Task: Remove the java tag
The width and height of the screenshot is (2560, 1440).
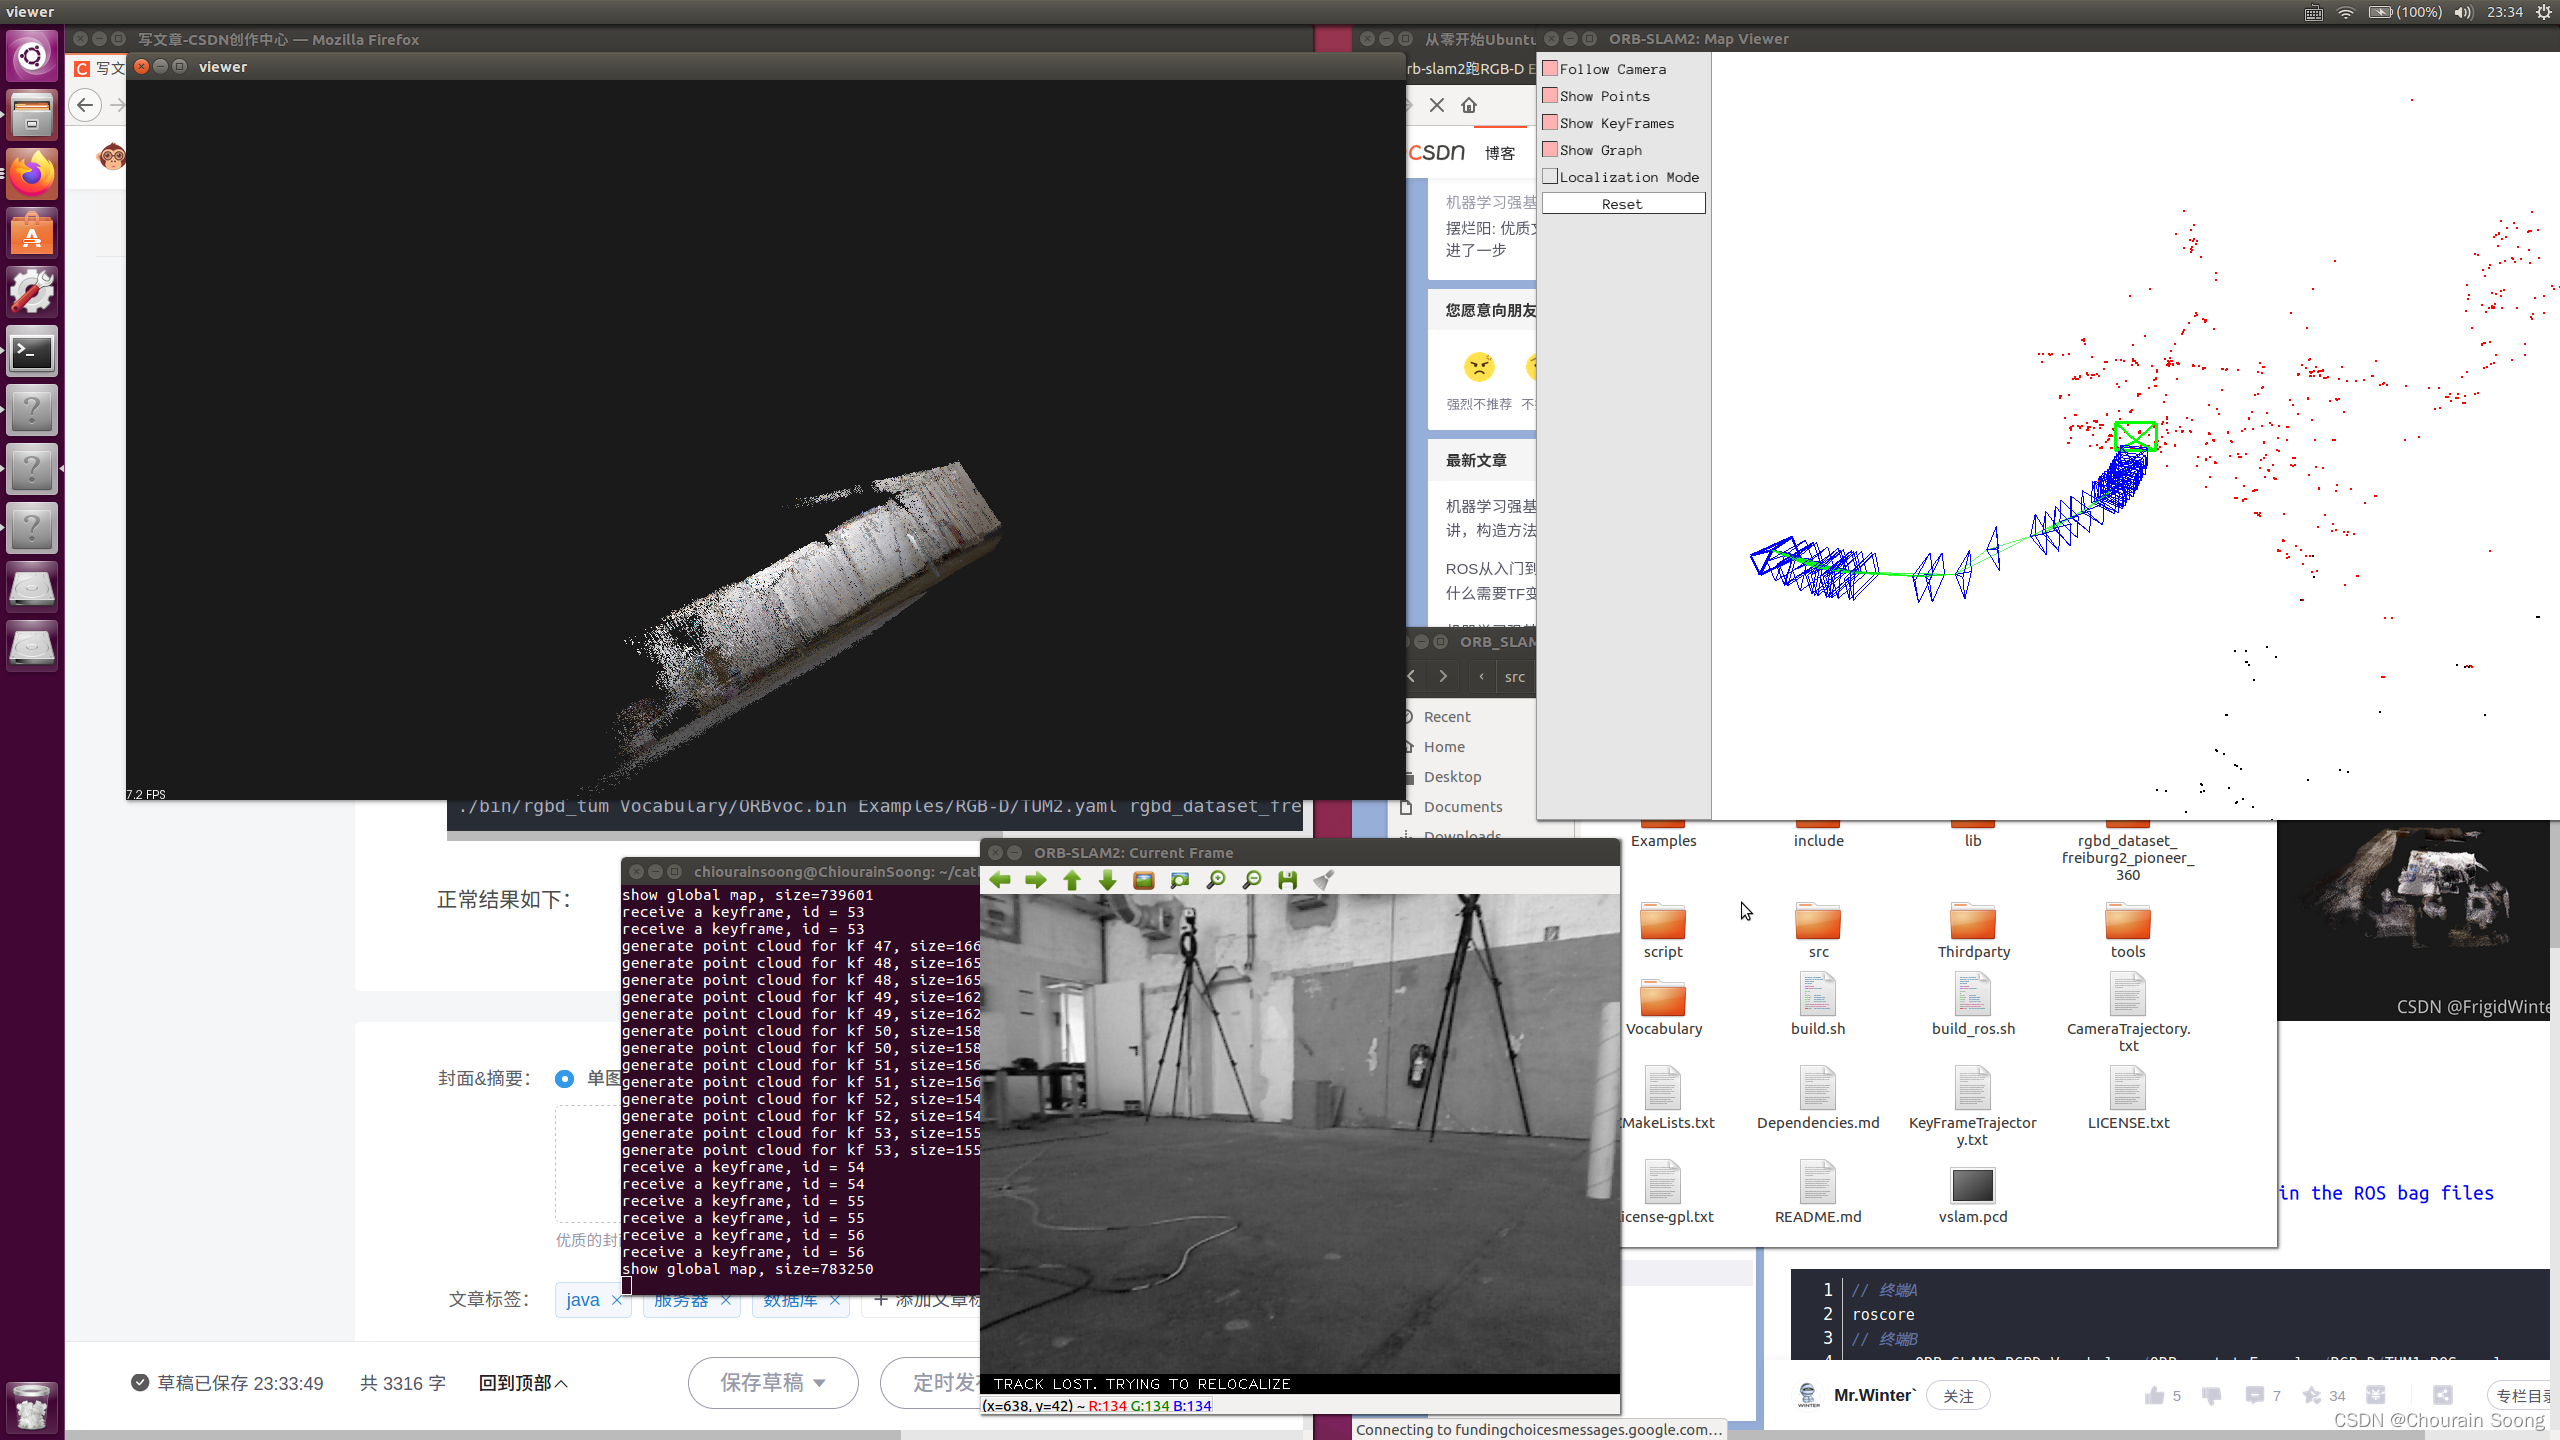Action: click(617, 1300)
